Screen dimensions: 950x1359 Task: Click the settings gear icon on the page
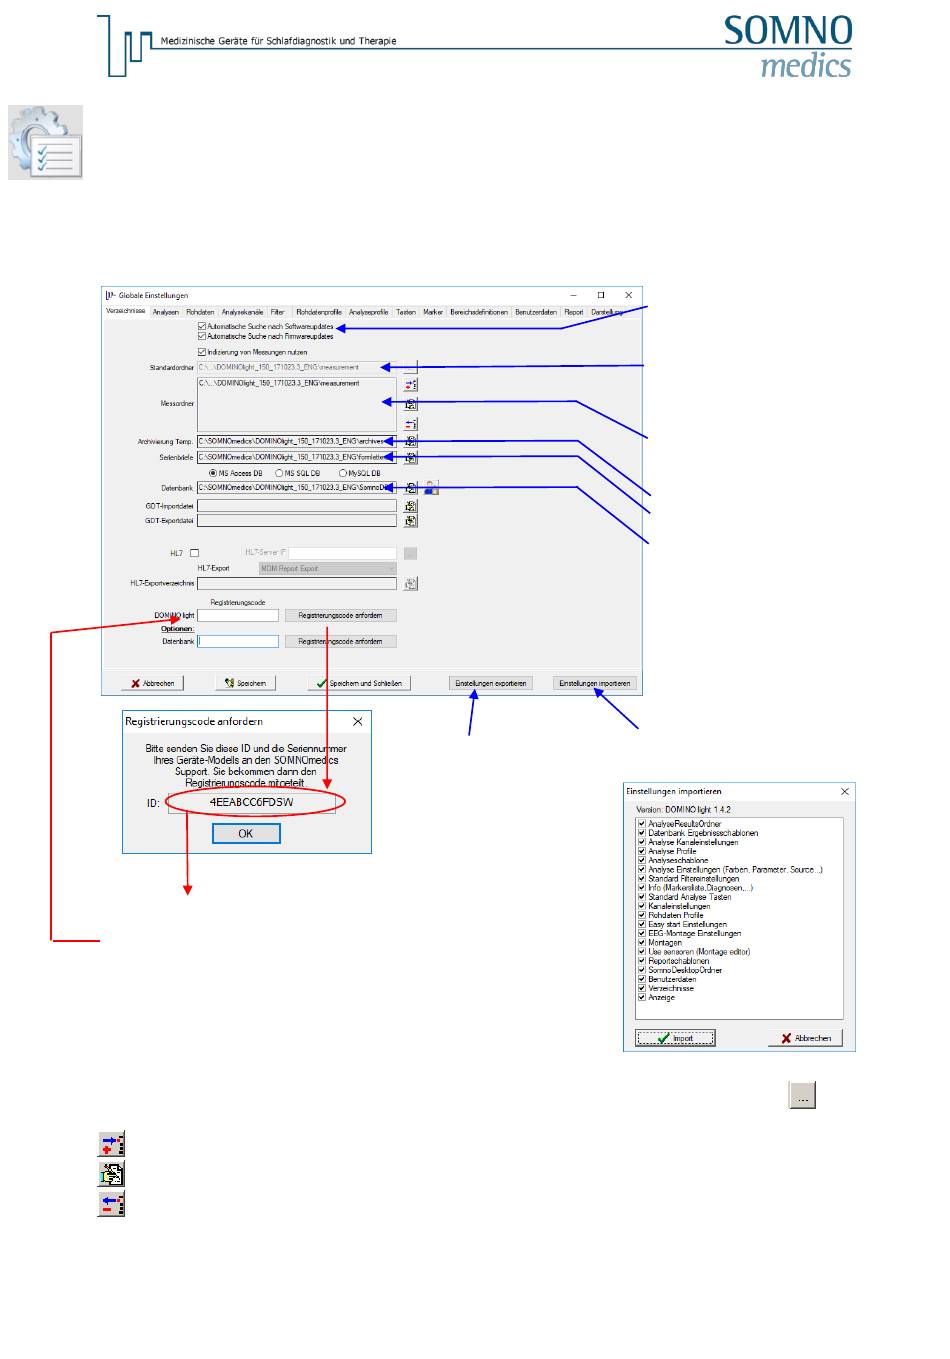tap(46, 143)
